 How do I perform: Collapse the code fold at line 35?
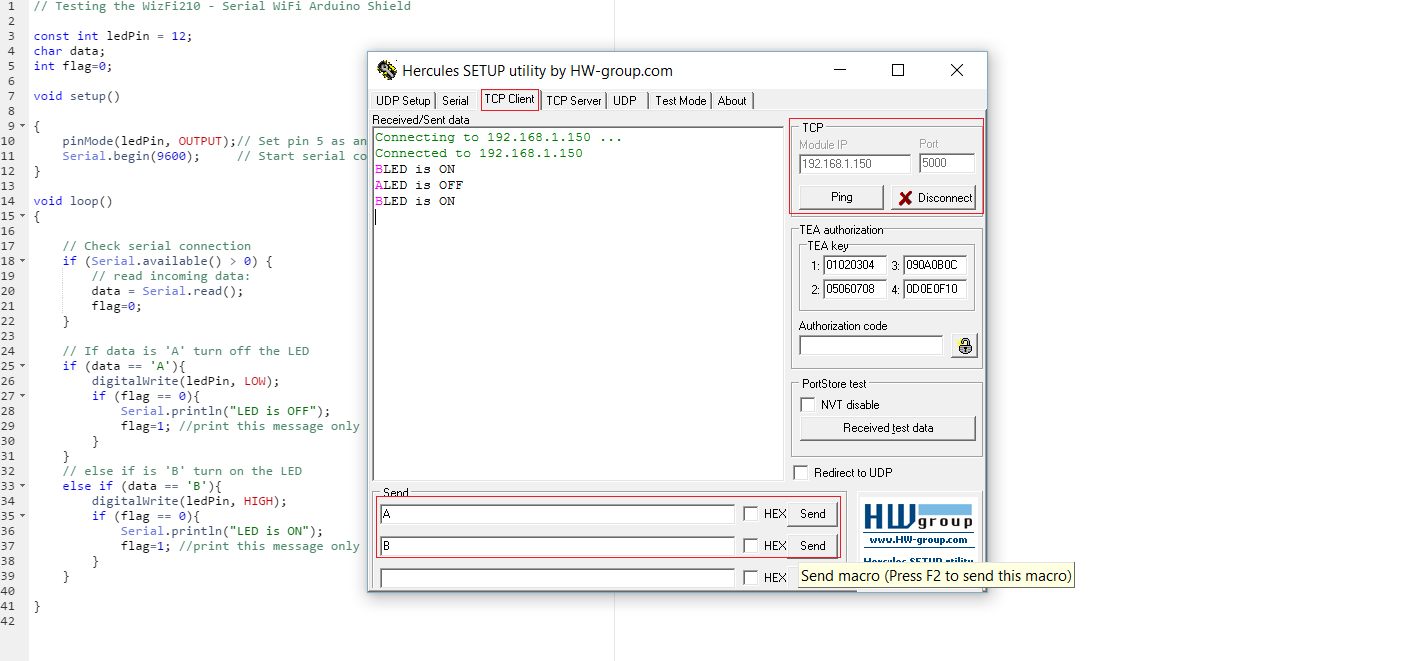coord(22,516)
